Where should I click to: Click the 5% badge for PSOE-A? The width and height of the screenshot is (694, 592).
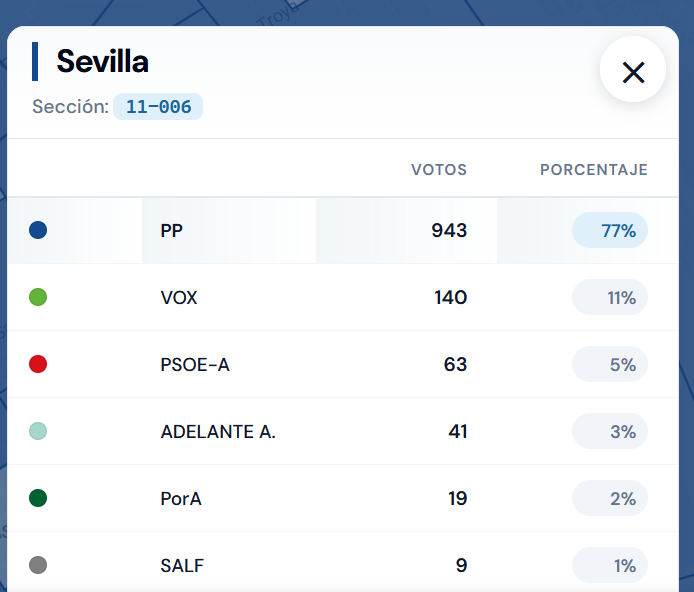coord(610,364)
